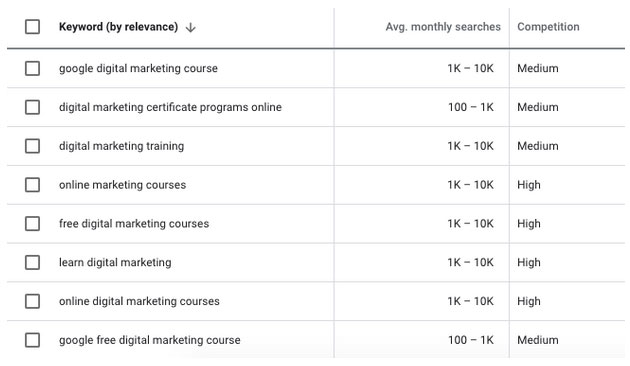This screenshot has height=366, width=630.
Task: Click the Competition column header
Action: tap(548, 27)
